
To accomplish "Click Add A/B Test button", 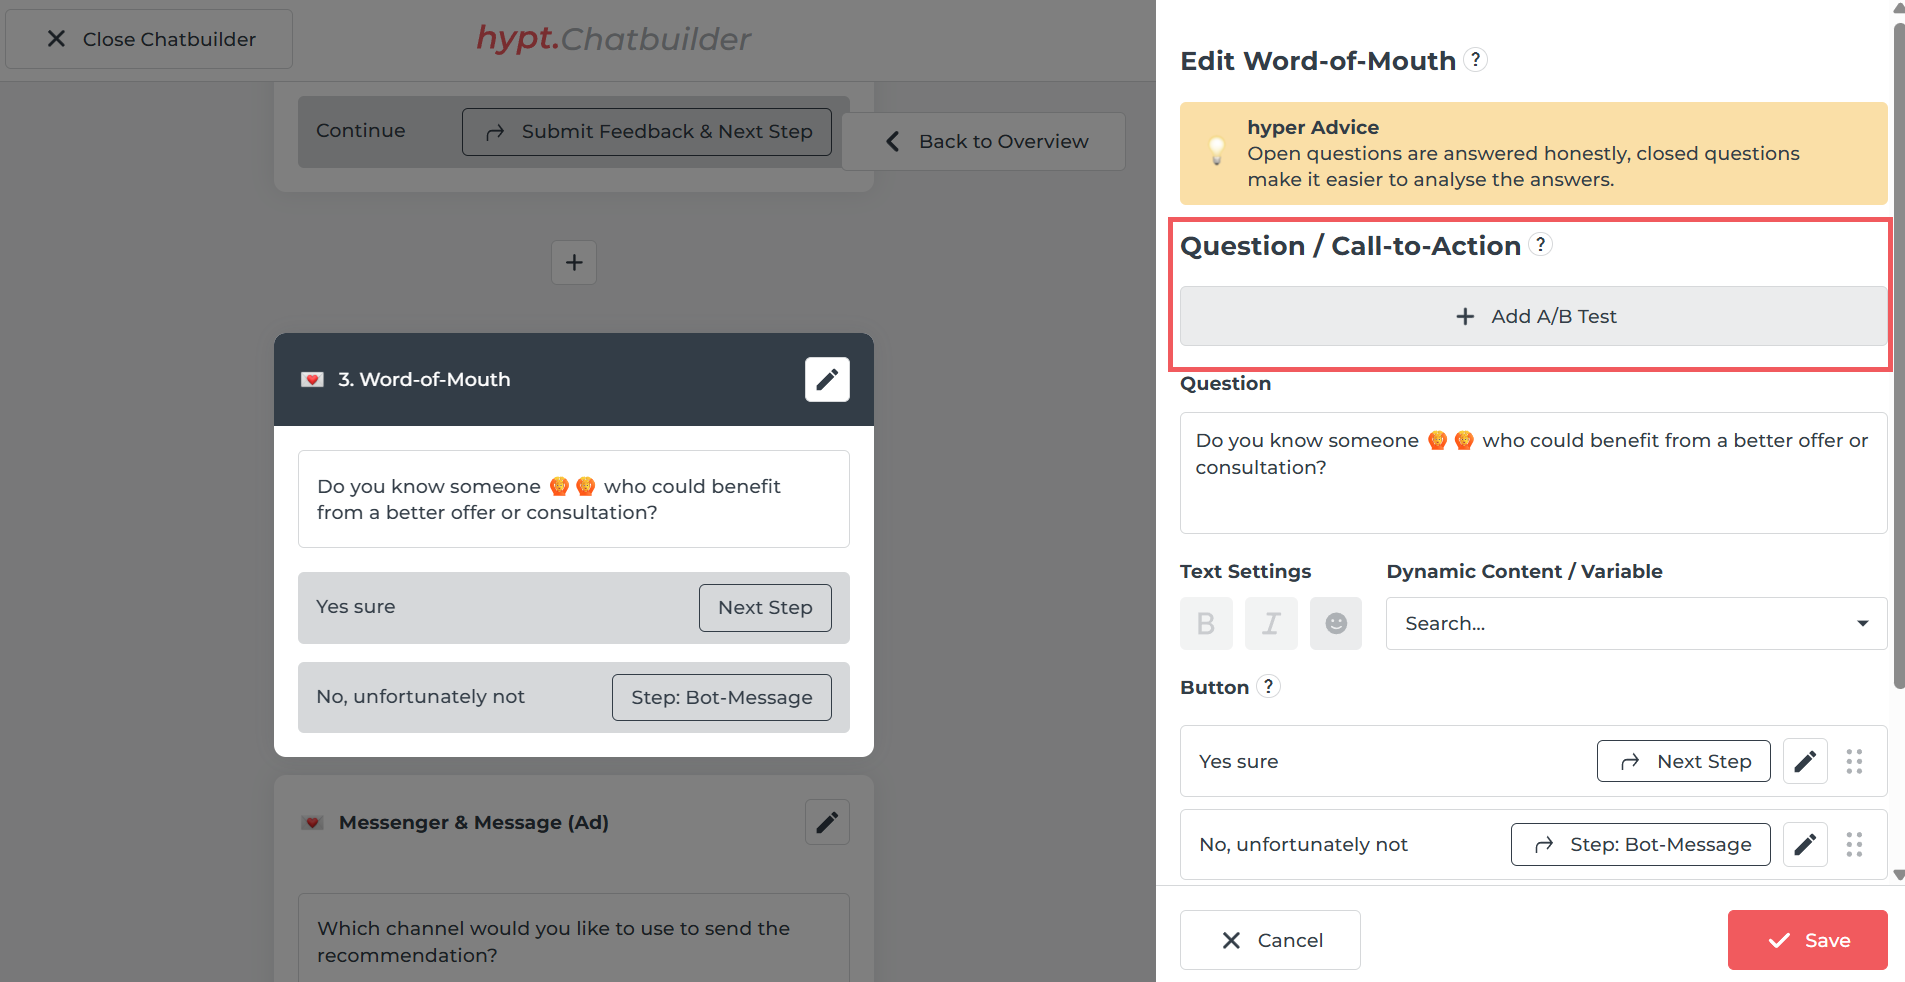I will (x=1533, y=316).
